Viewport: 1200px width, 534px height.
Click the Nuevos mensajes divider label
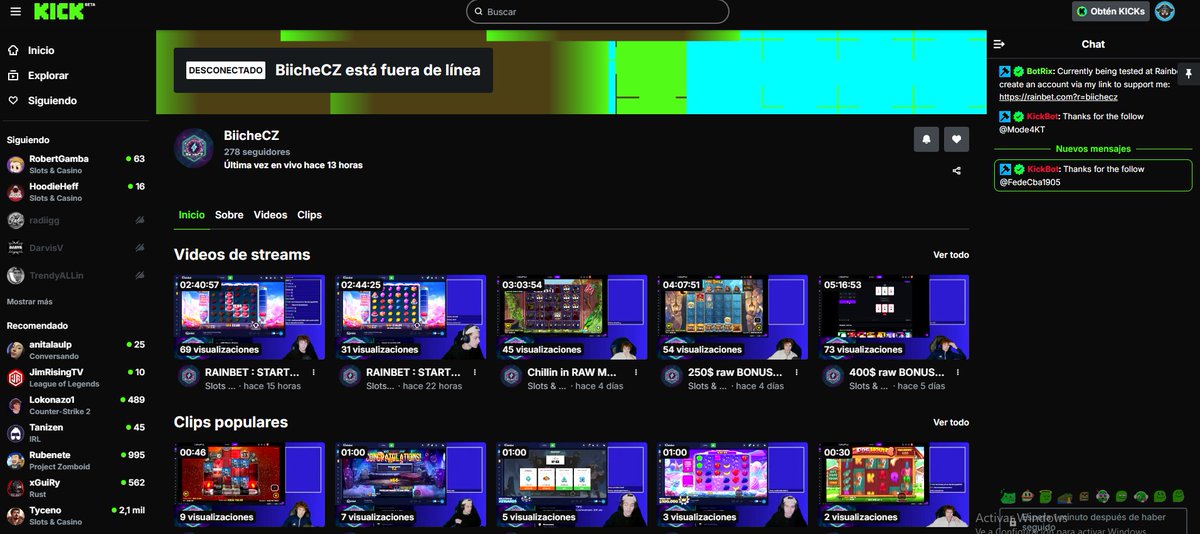click(1092, 148)
